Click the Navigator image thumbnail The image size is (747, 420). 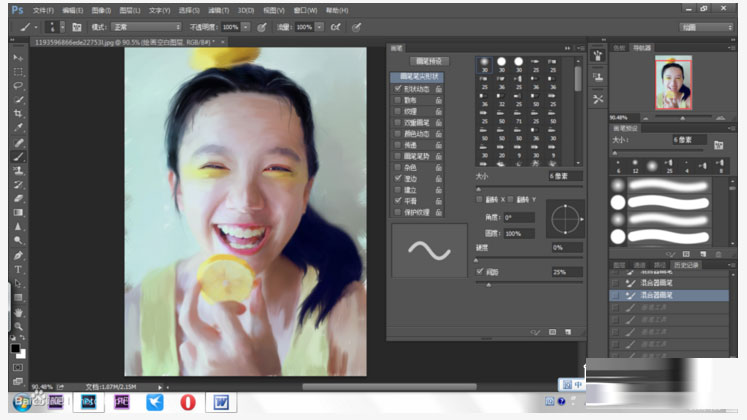coord(673,82)
